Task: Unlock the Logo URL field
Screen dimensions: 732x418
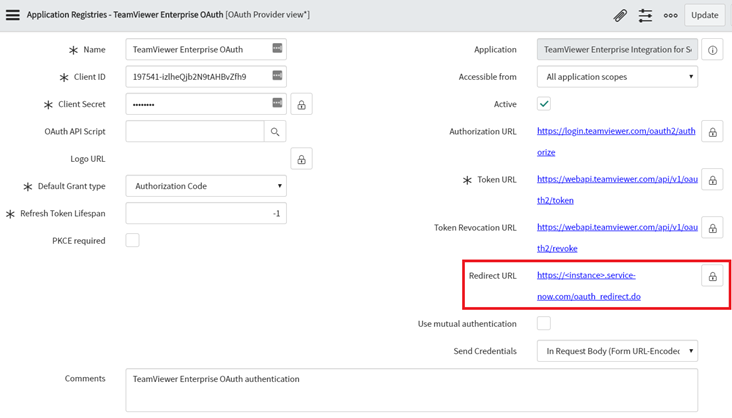Action: [x=302, y=159]
